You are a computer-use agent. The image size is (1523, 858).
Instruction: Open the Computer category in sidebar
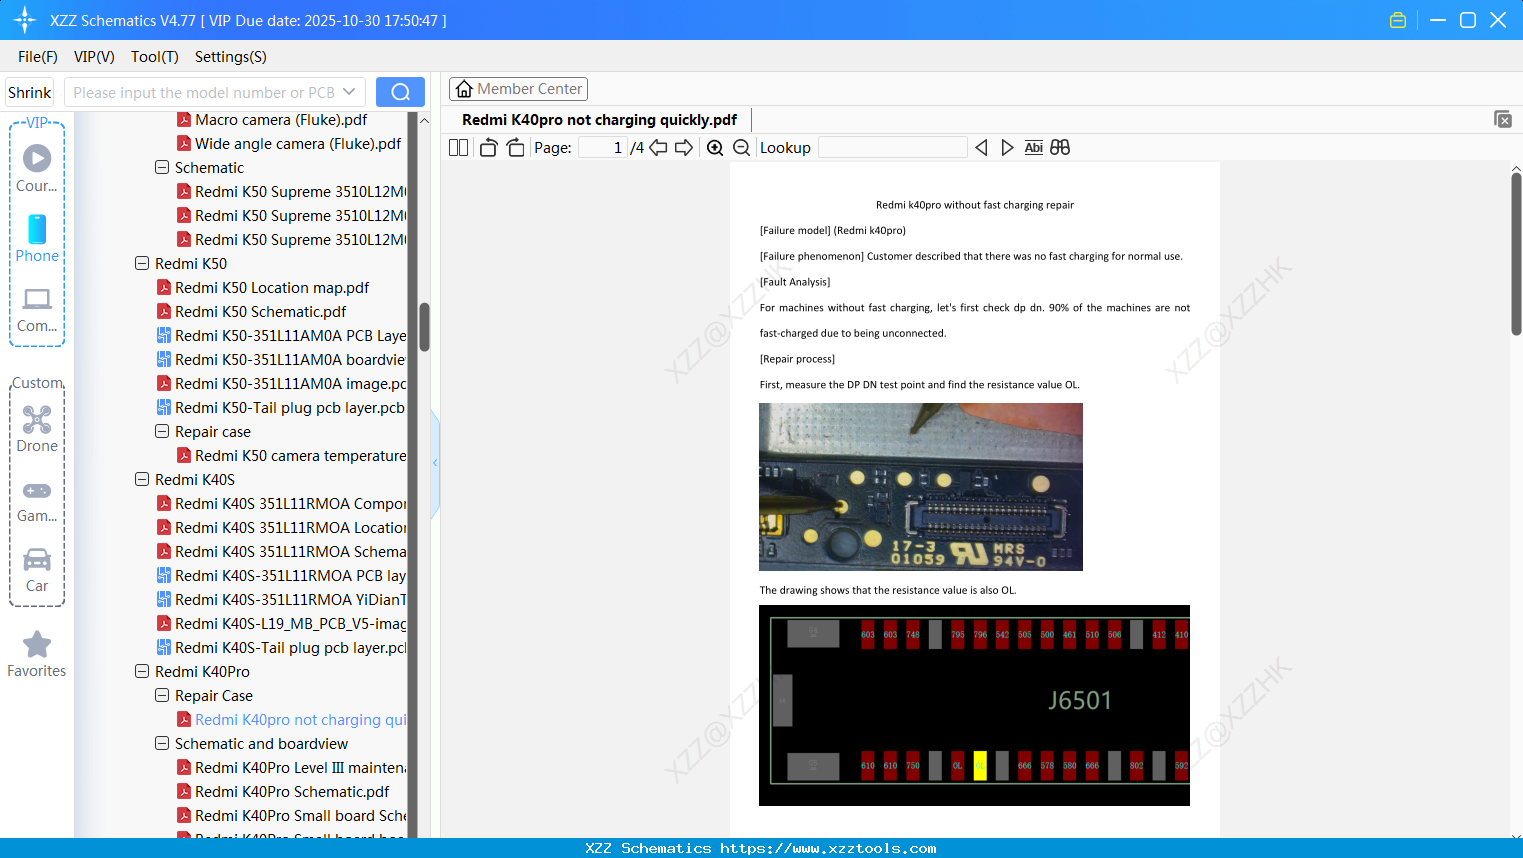(x=37, y=308)
